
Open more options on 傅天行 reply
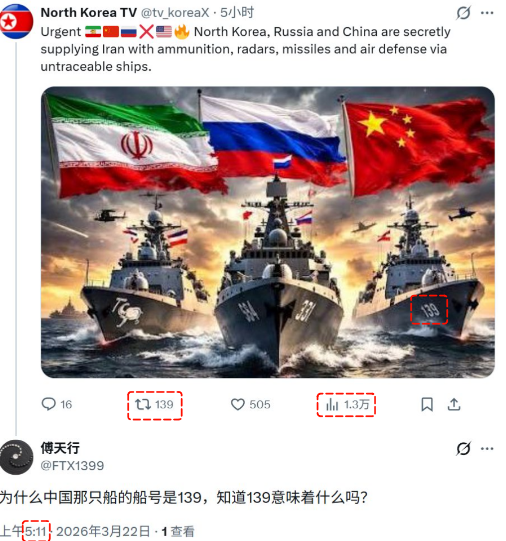pyautogui.click(x=487, y=449)
